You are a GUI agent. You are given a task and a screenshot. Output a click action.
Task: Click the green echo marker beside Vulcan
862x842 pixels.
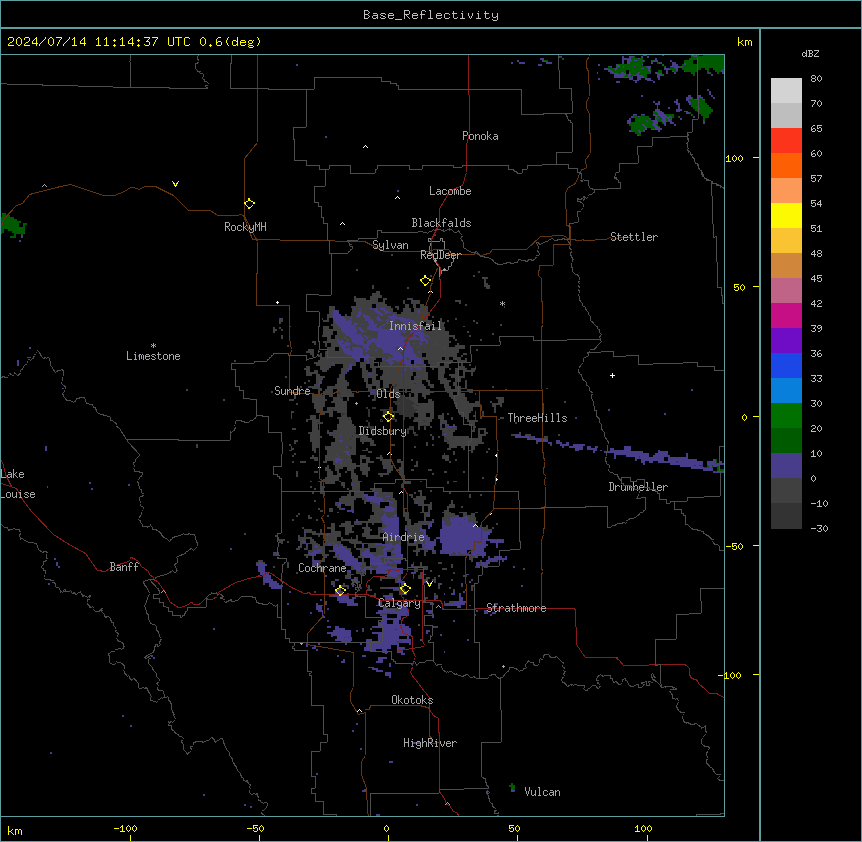(x=512, y=787)
